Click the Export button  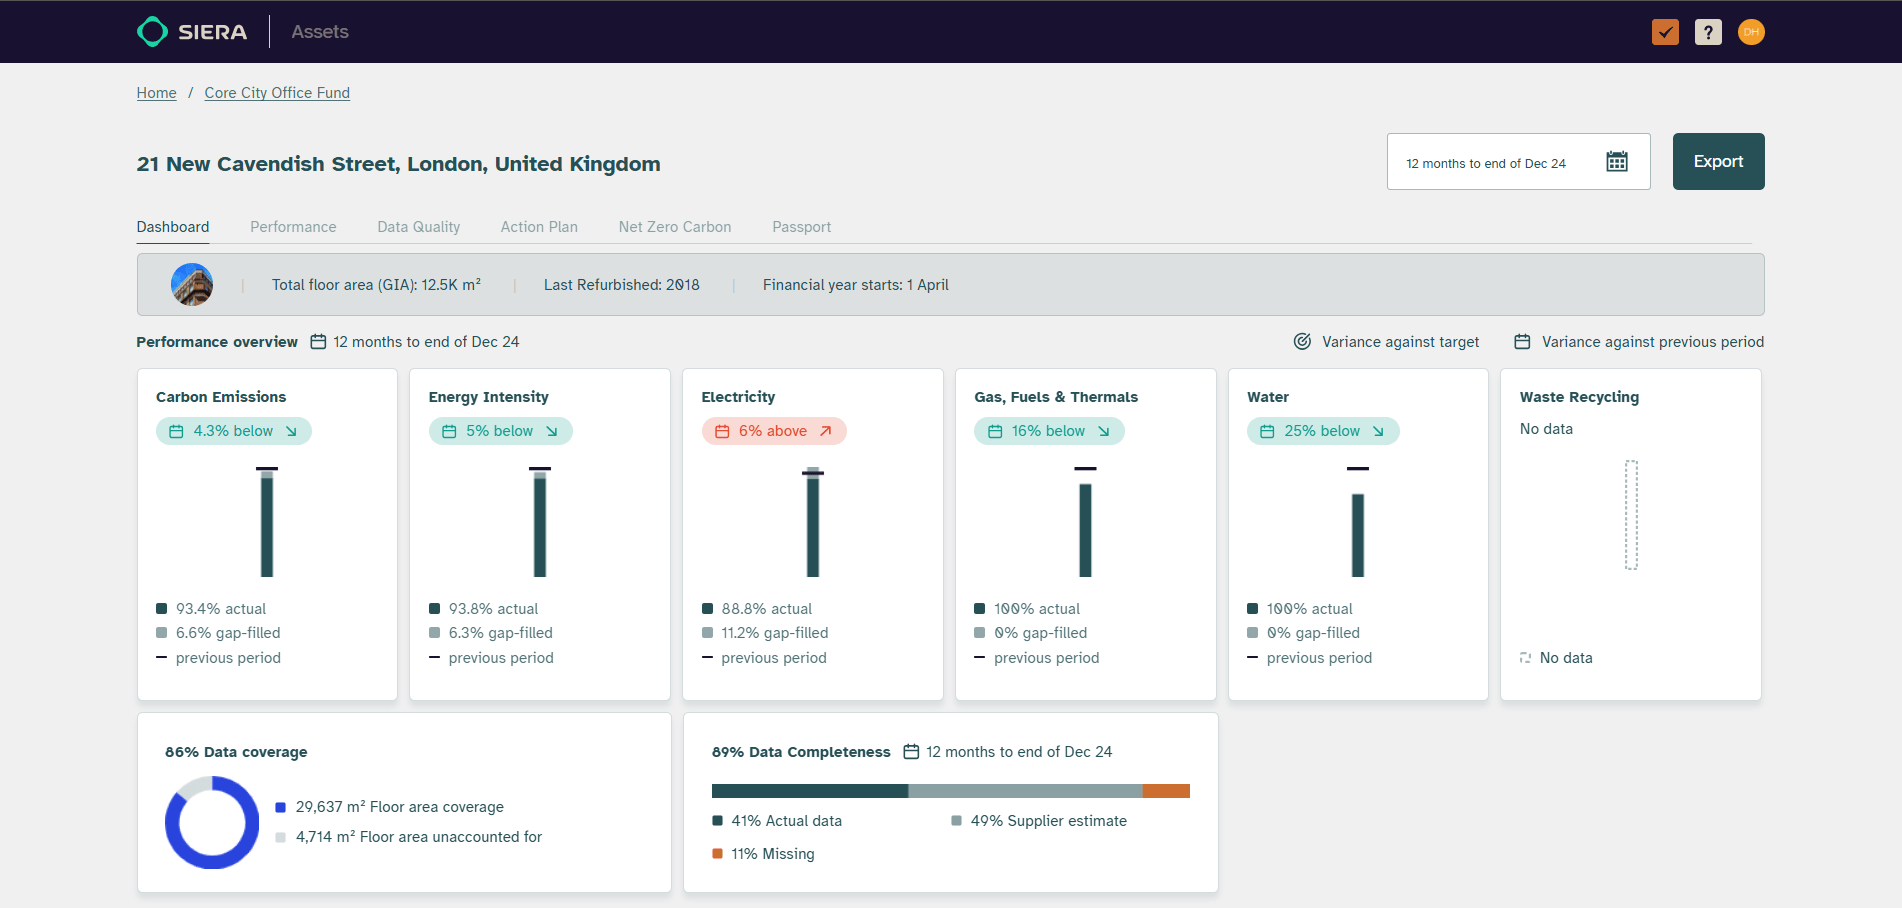[1718, 162]
